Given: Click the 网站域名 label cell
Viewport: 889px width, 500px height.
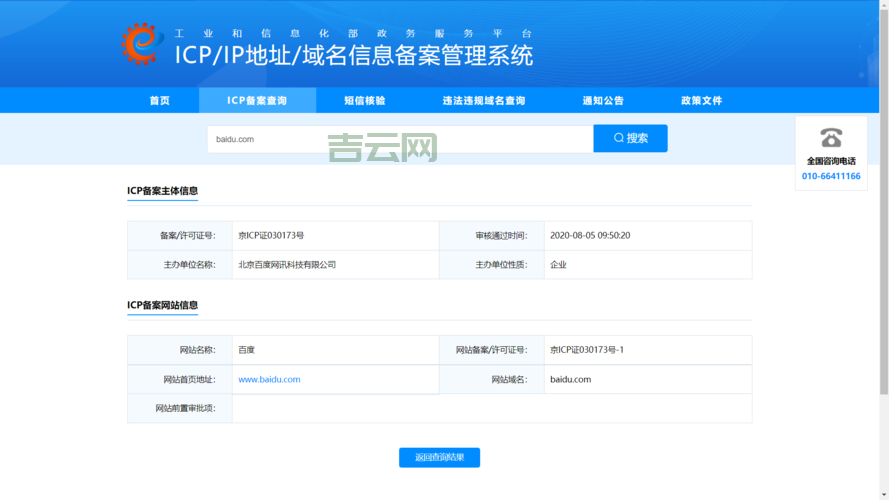Looking at the screenshot, I should click(492, 379).
